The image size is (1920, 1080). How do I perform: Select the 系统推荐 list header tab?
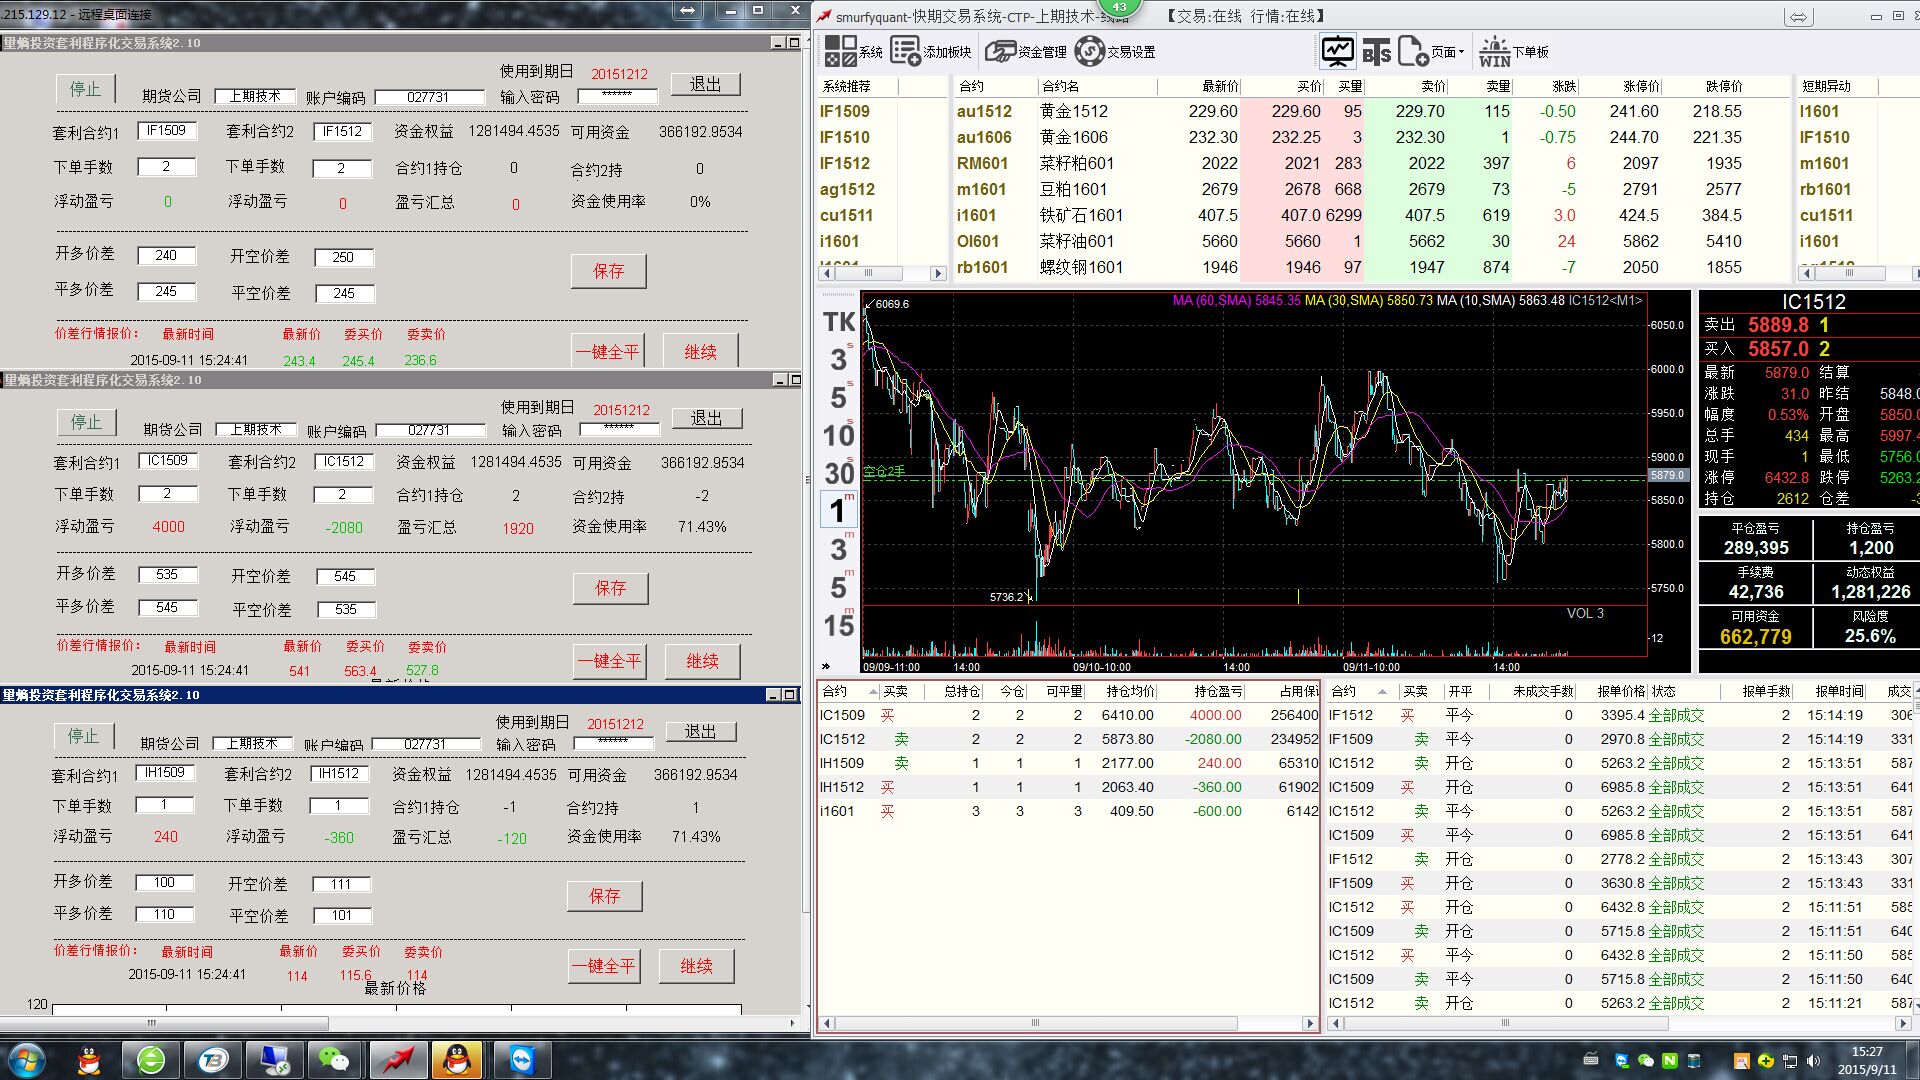847,86
